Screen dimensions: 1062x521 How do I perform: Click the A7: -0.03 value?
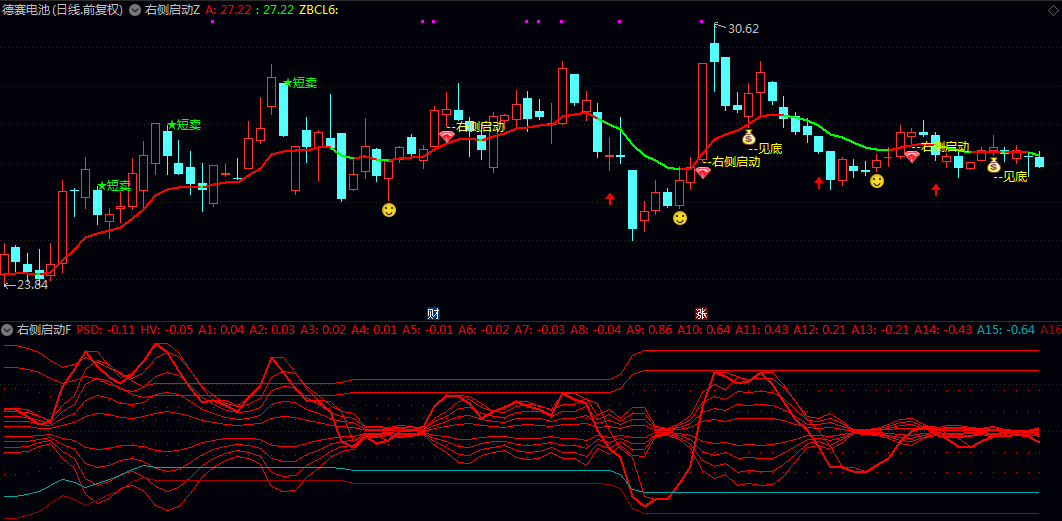(539, 331)
